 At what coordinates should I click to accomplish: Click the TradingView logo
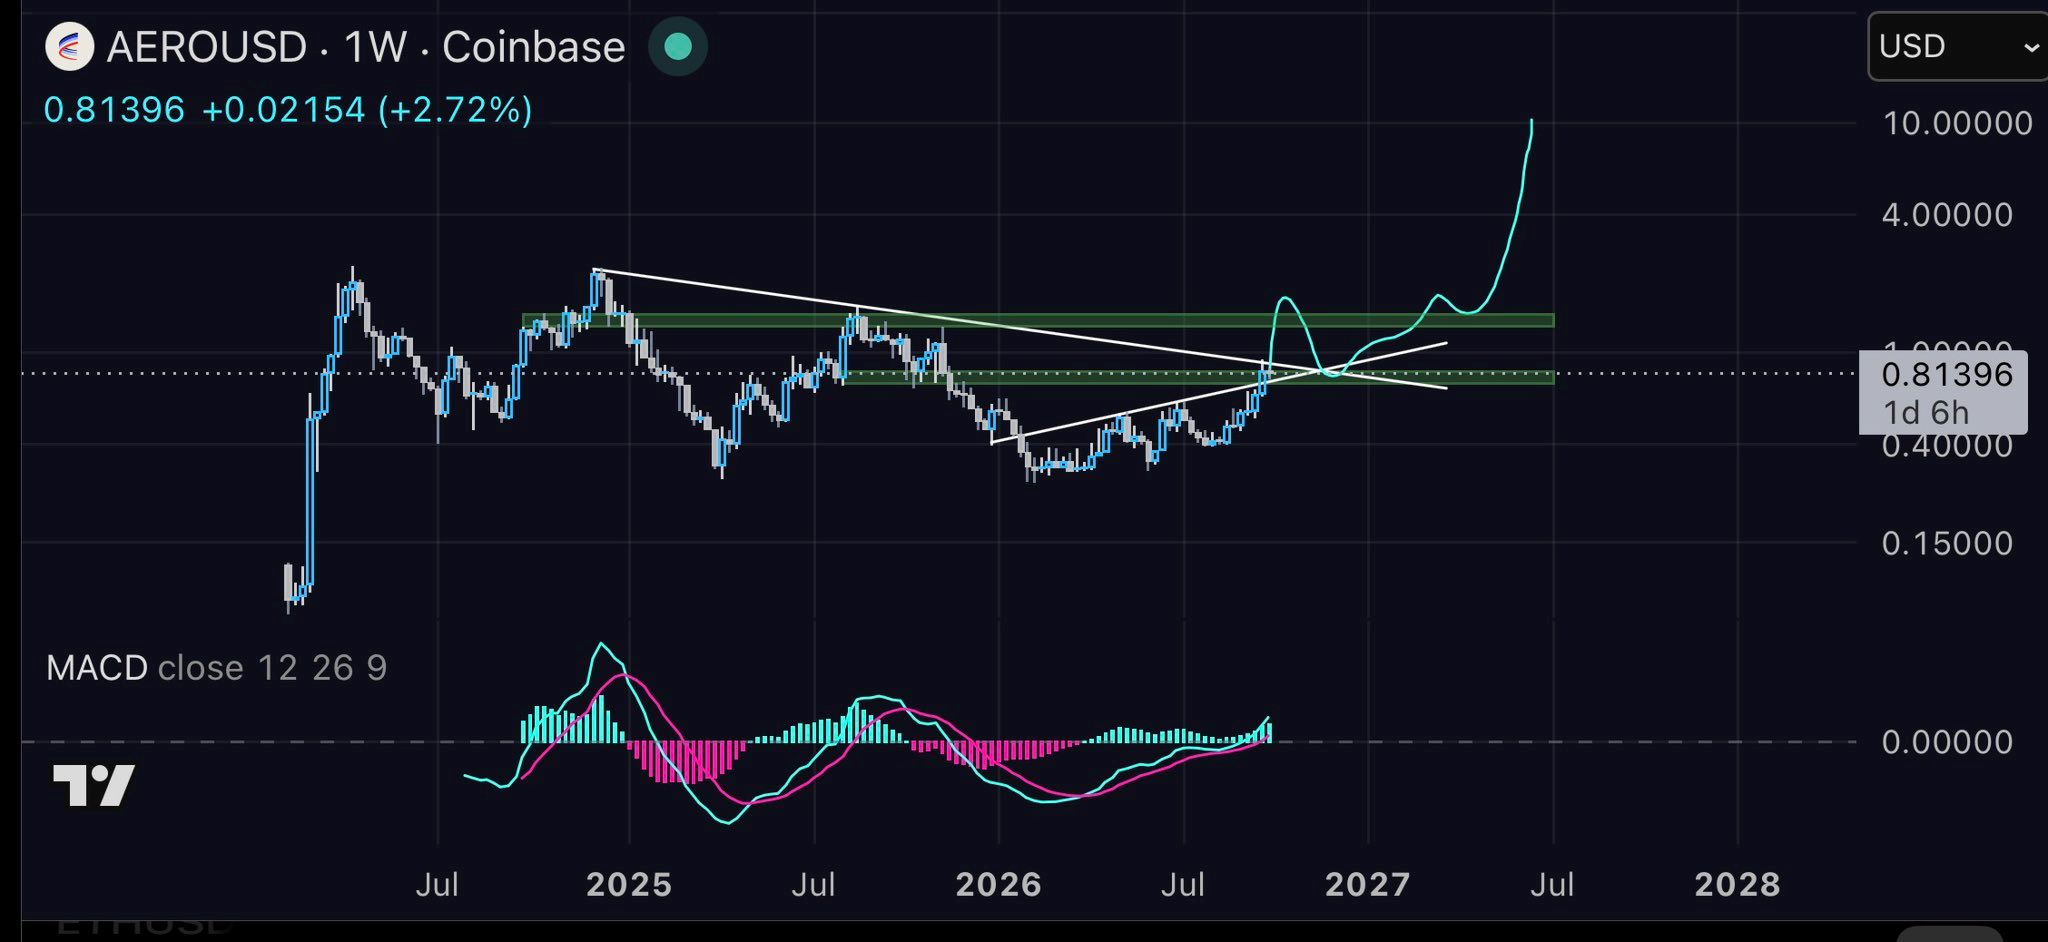click(x=93, y=786)
